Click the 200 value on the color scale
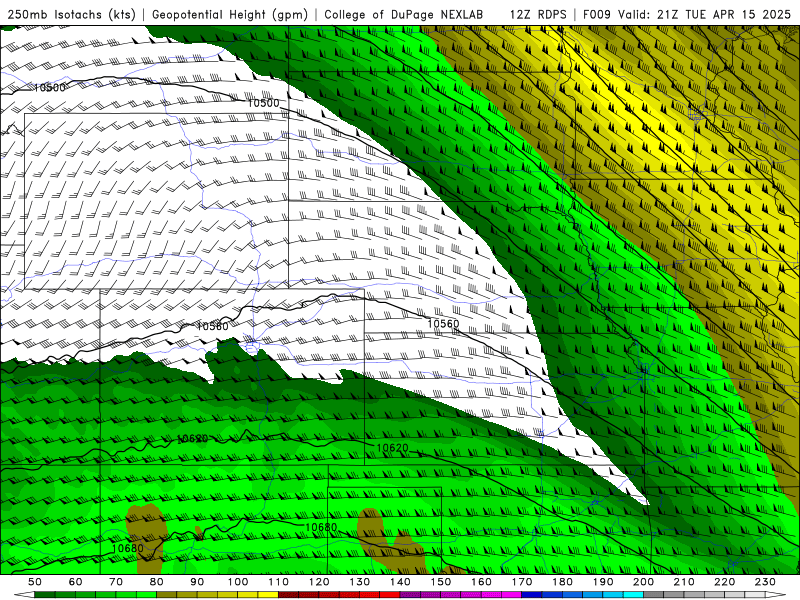 point(643,582)
